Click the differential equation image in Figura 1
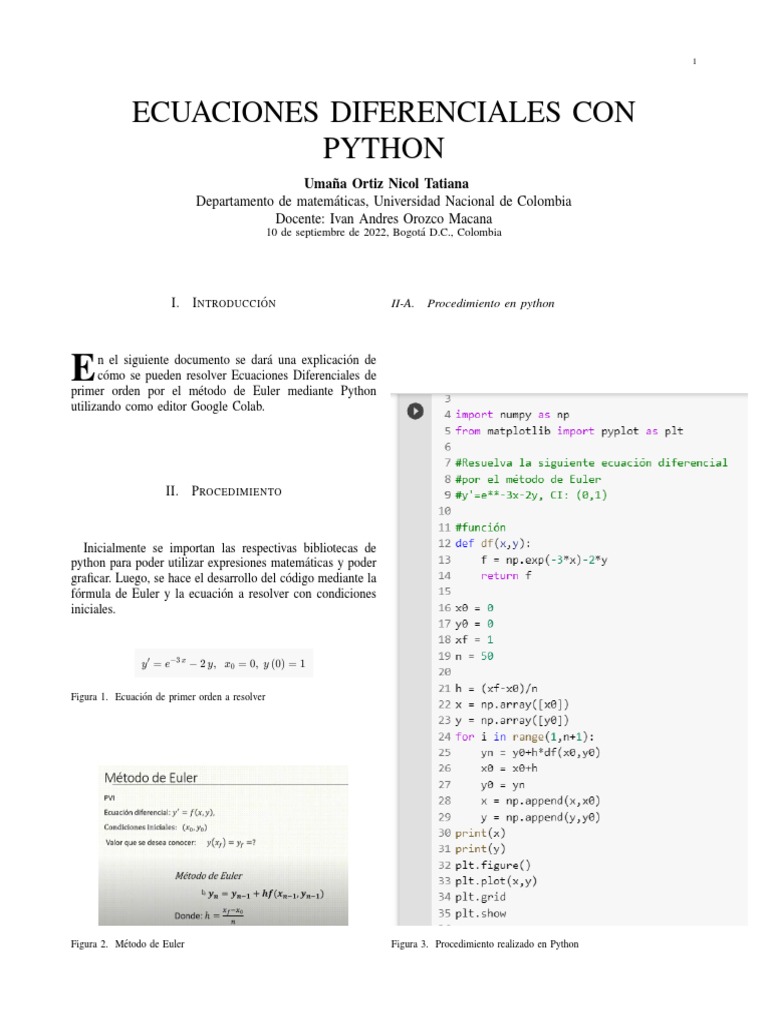 click(x=223, y=664)
